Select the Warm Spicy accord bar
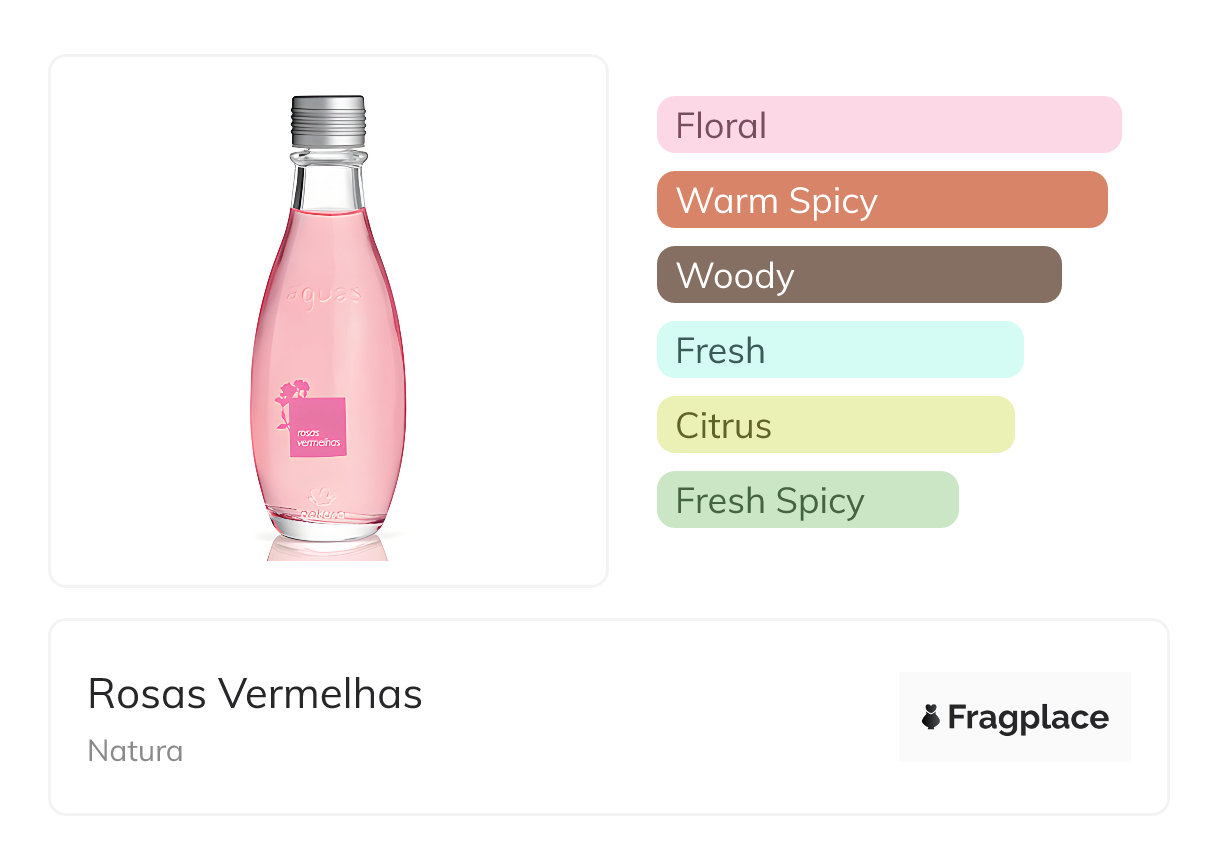Viewport: 1218px width, 864px height. (x=882, y=200)
